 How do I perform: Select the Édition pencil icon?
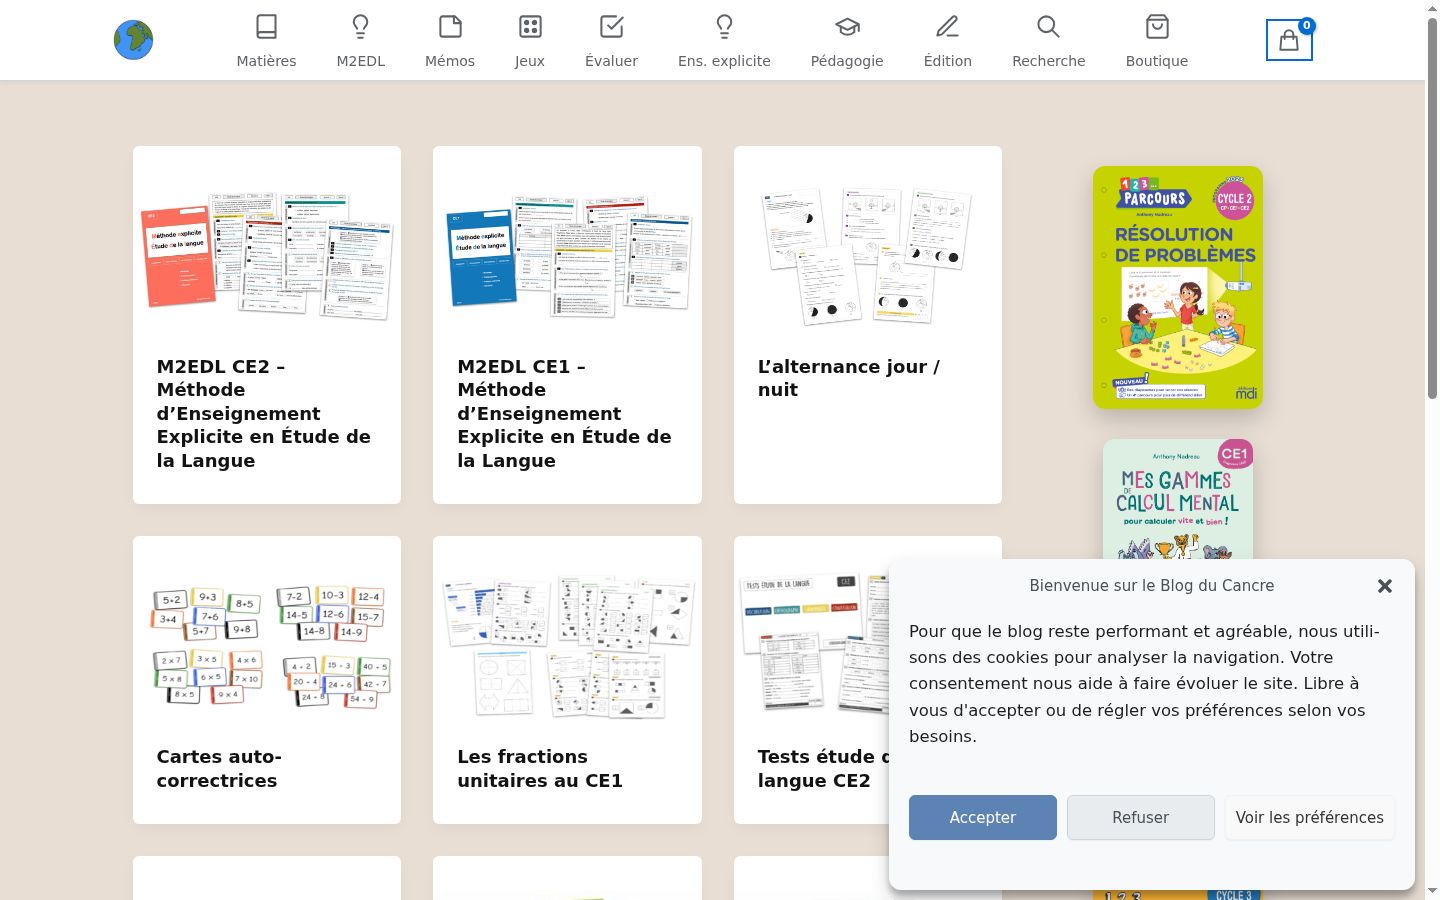[948, 26]
